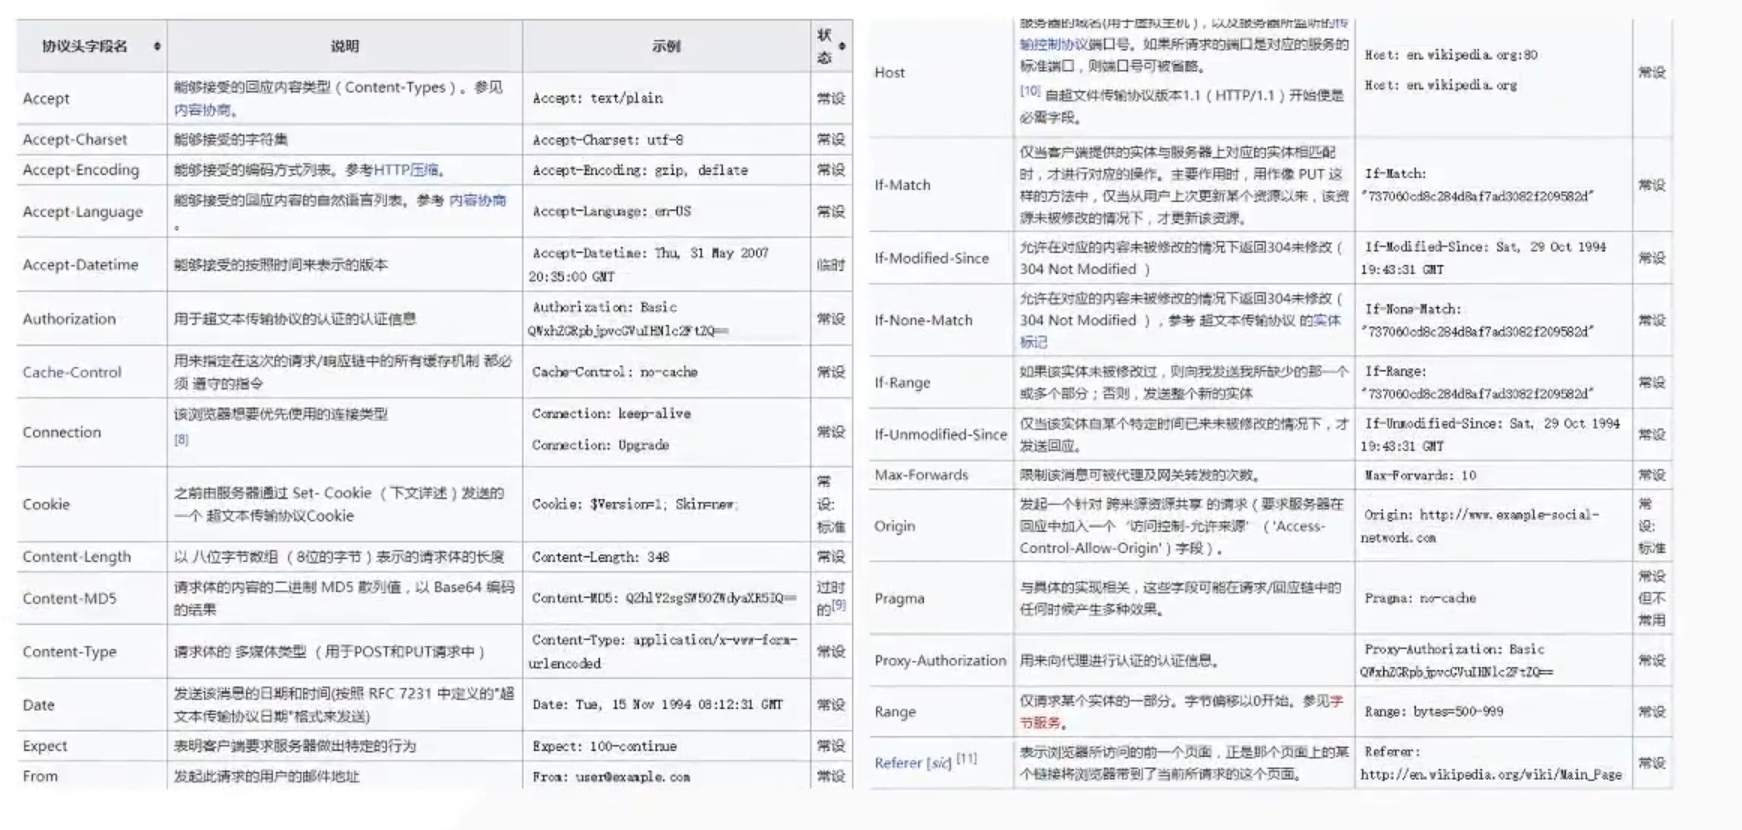This screenshot has width=1742, height=830.
Task: Click the description 表明客户端要求服务器做出特定的行为
Action: pos(295,746)
